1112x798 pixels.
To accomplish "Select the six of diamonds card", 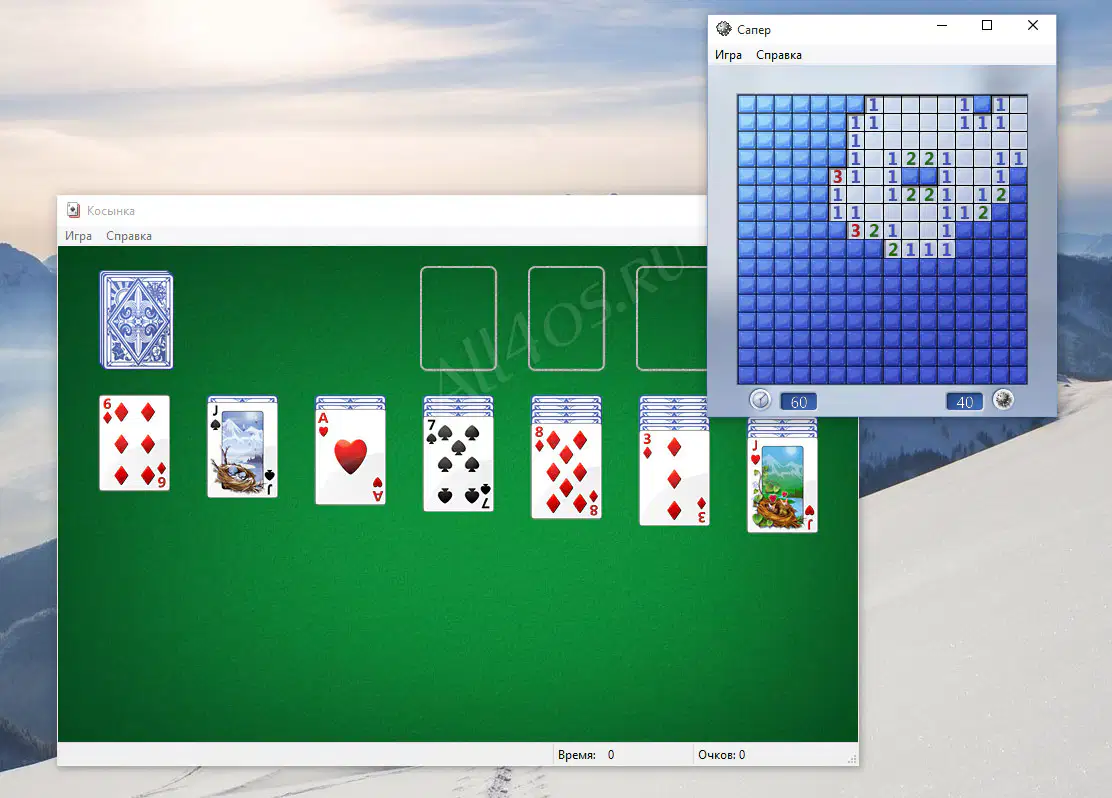I will click(x=135, y=443).
